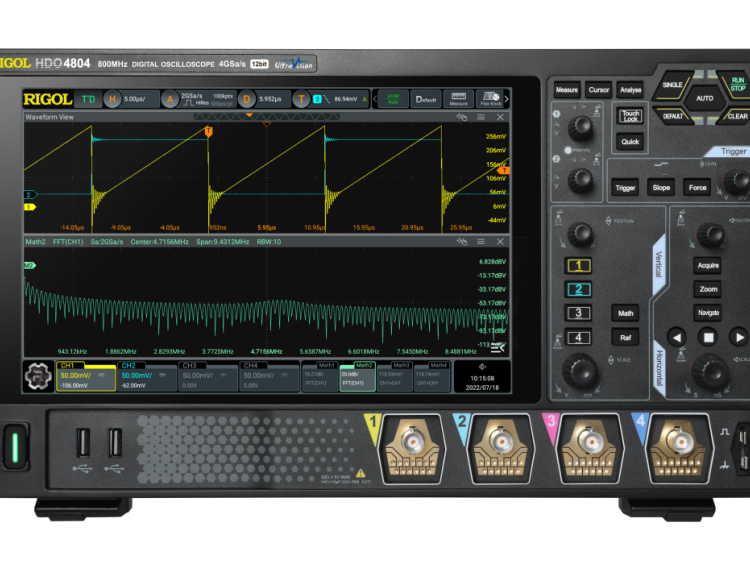Viewport: 750px width, 564px height.
Task: Toggle channel 1 with yellow button
Action: coord(579,266)
